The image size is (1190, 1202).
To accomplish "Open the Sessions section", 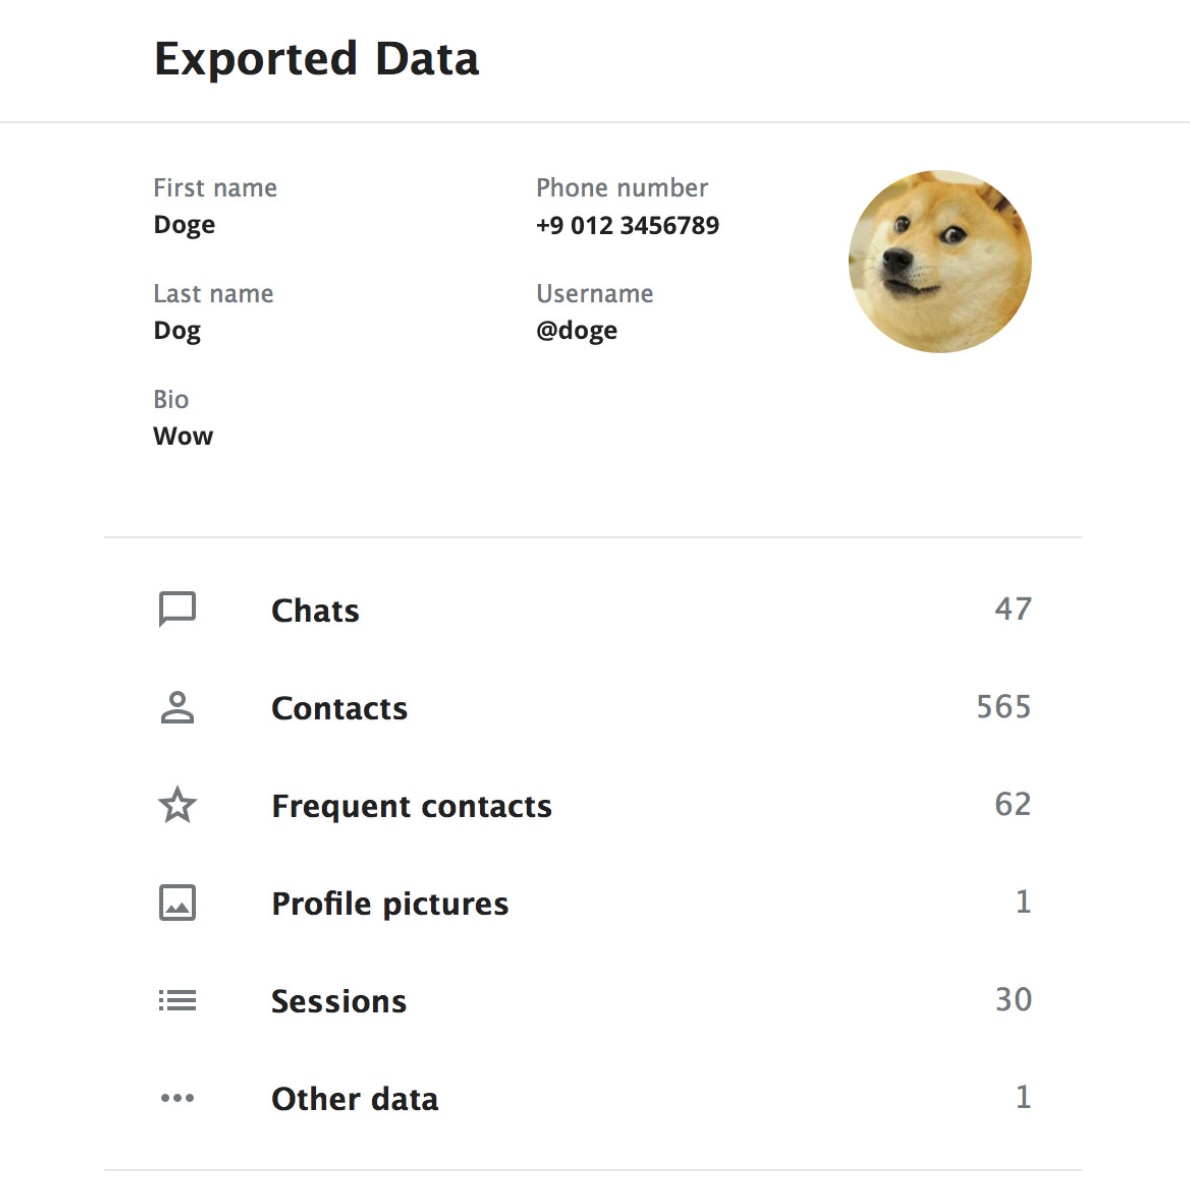I will 339,1001.
